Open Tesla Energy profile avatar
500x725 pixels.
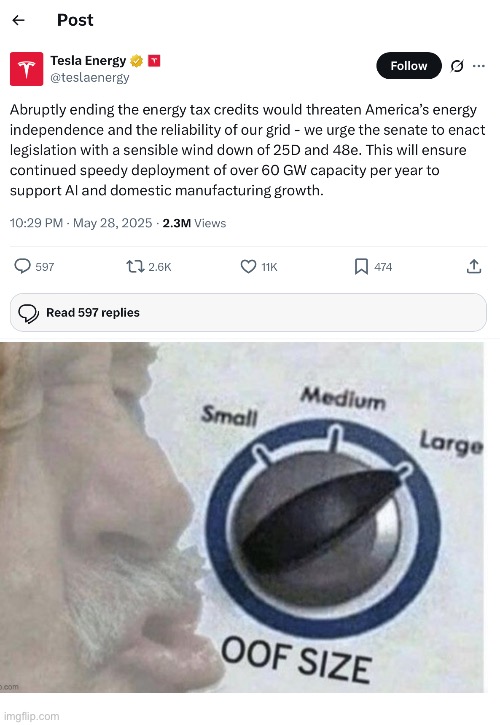pos(26,69)
